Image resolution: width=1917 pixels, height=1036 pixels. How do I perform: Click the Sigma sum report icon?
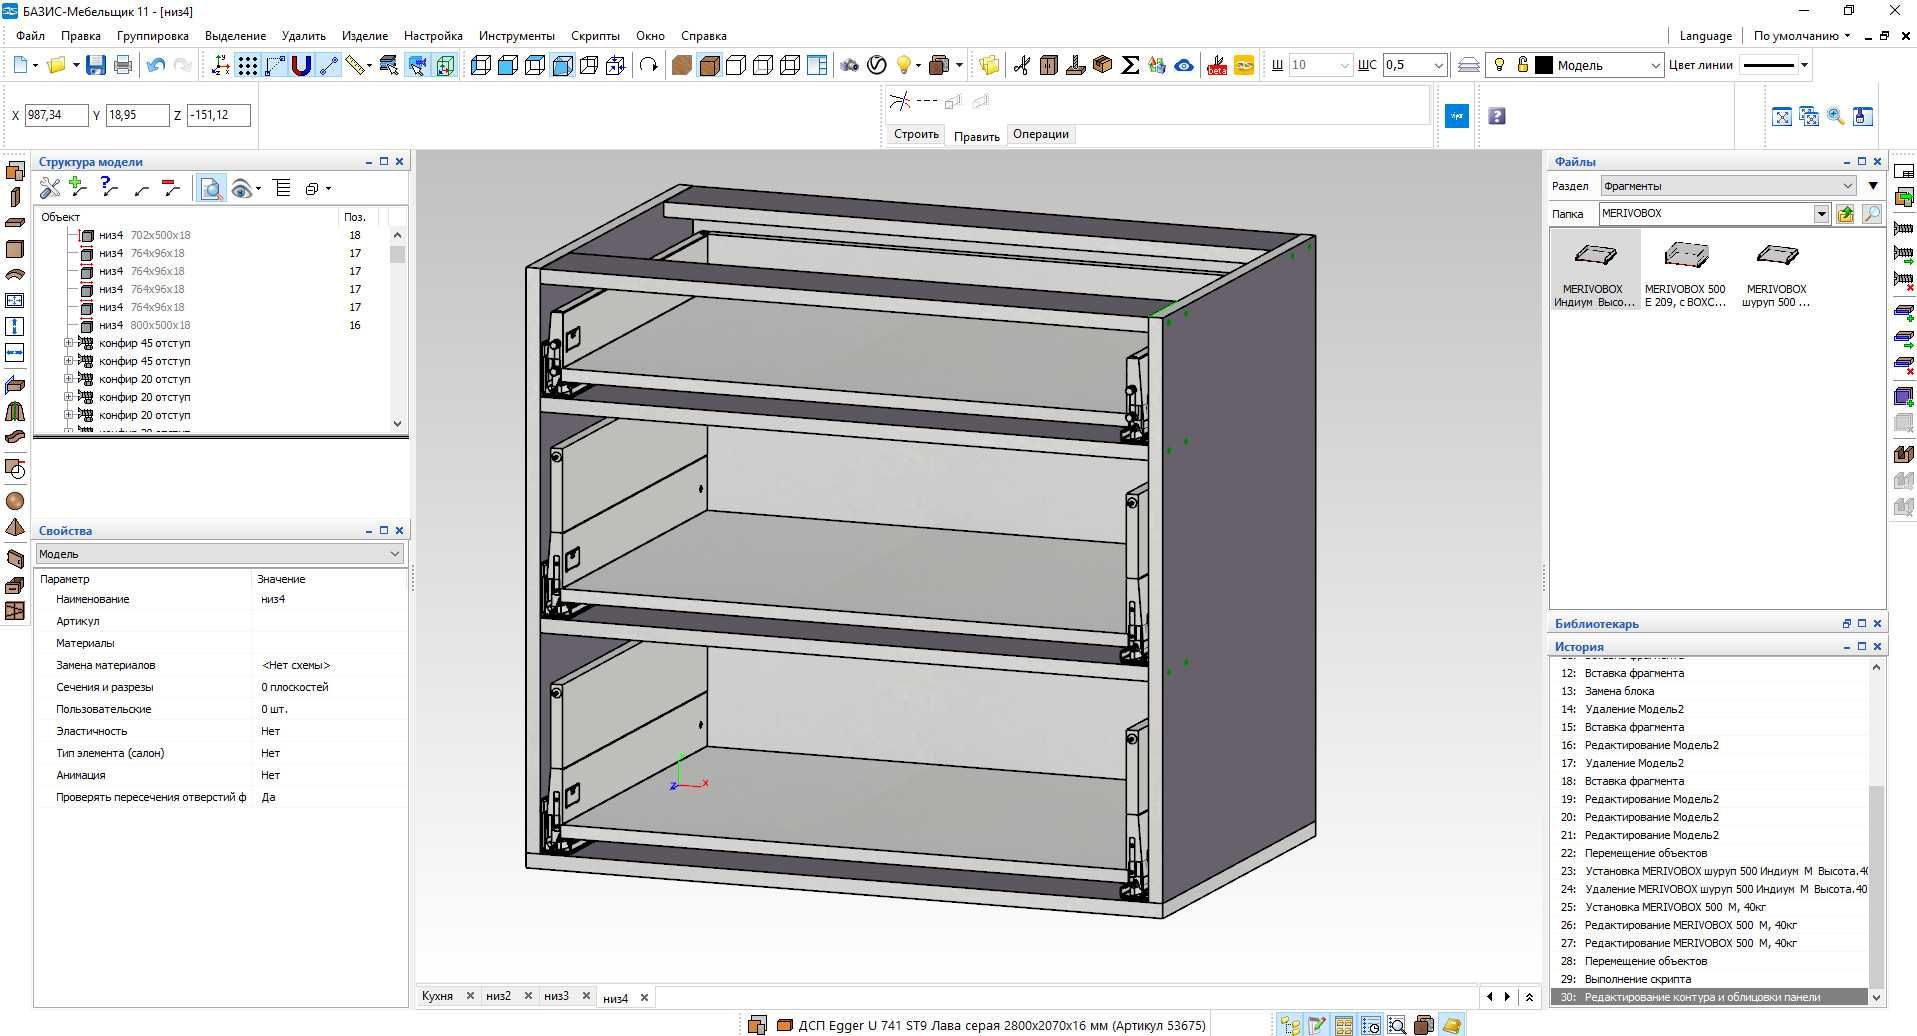click(x=1130, y=65)
